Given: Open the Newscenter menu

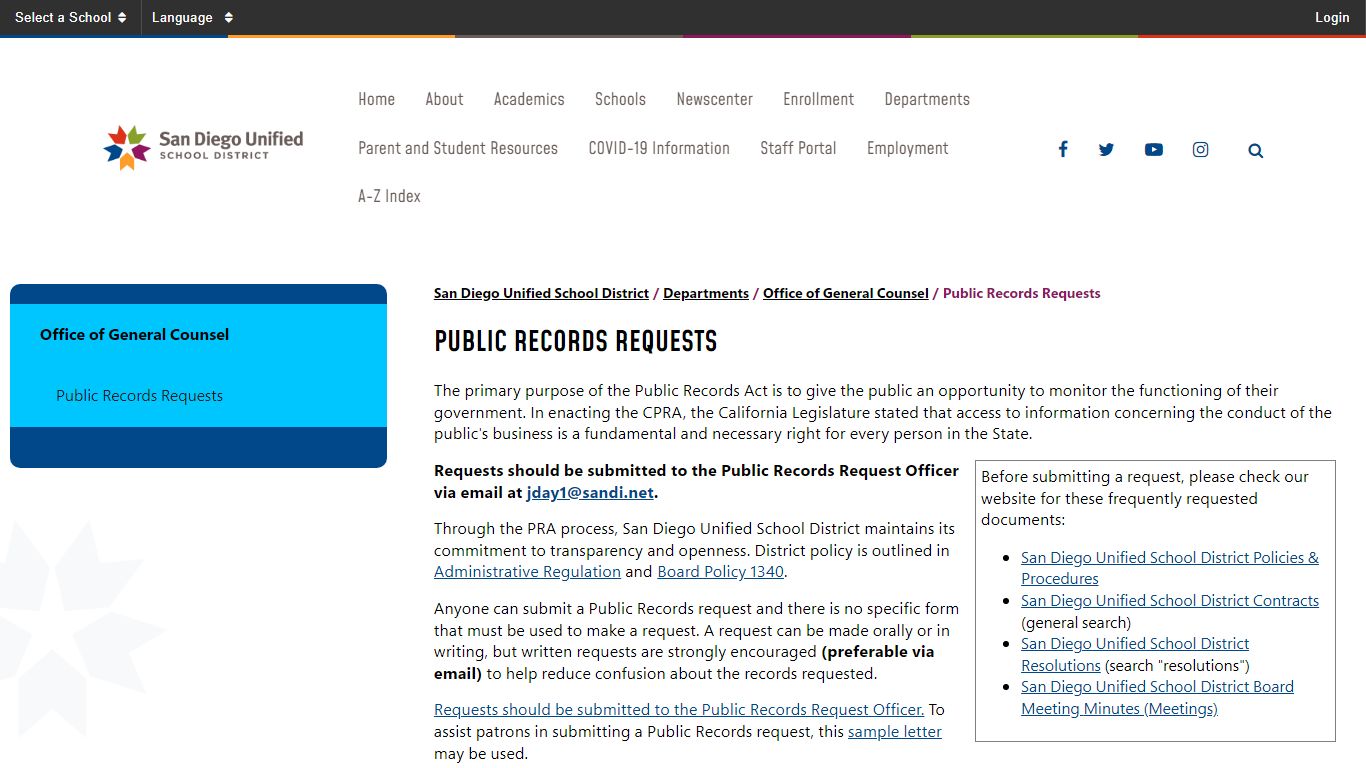Looking at the screenshot, I should 714,99.
